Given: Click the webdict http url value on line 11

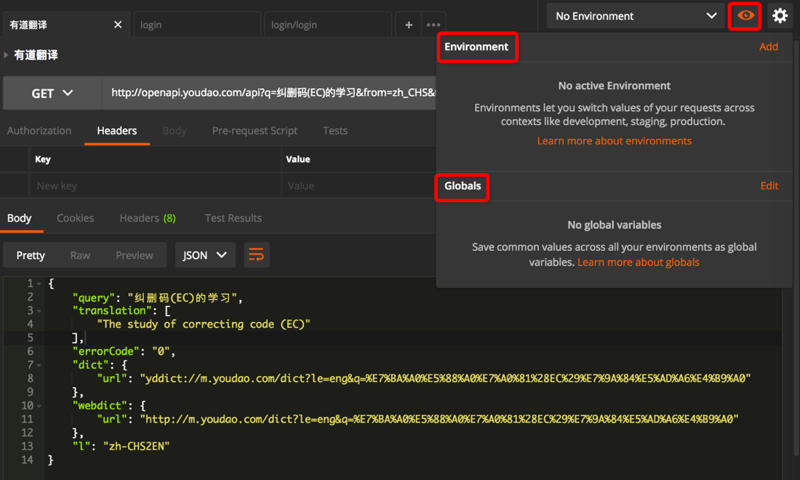Looking at the screenshot, I should (x=439, y=419).
